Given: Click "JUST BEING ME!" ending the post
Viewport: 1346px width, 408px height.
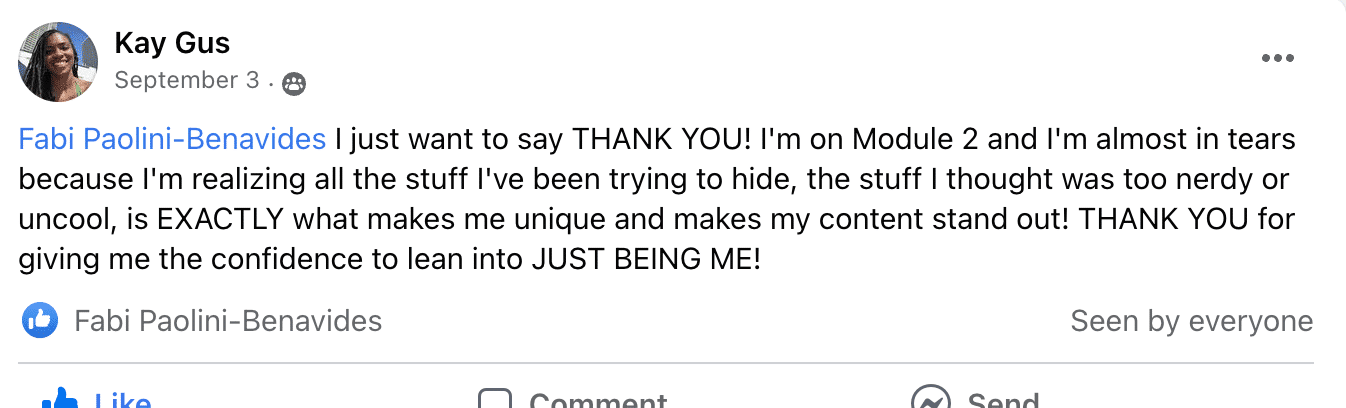Looking at the screenshot, I should pyautogui.click(x=646, y=262).
